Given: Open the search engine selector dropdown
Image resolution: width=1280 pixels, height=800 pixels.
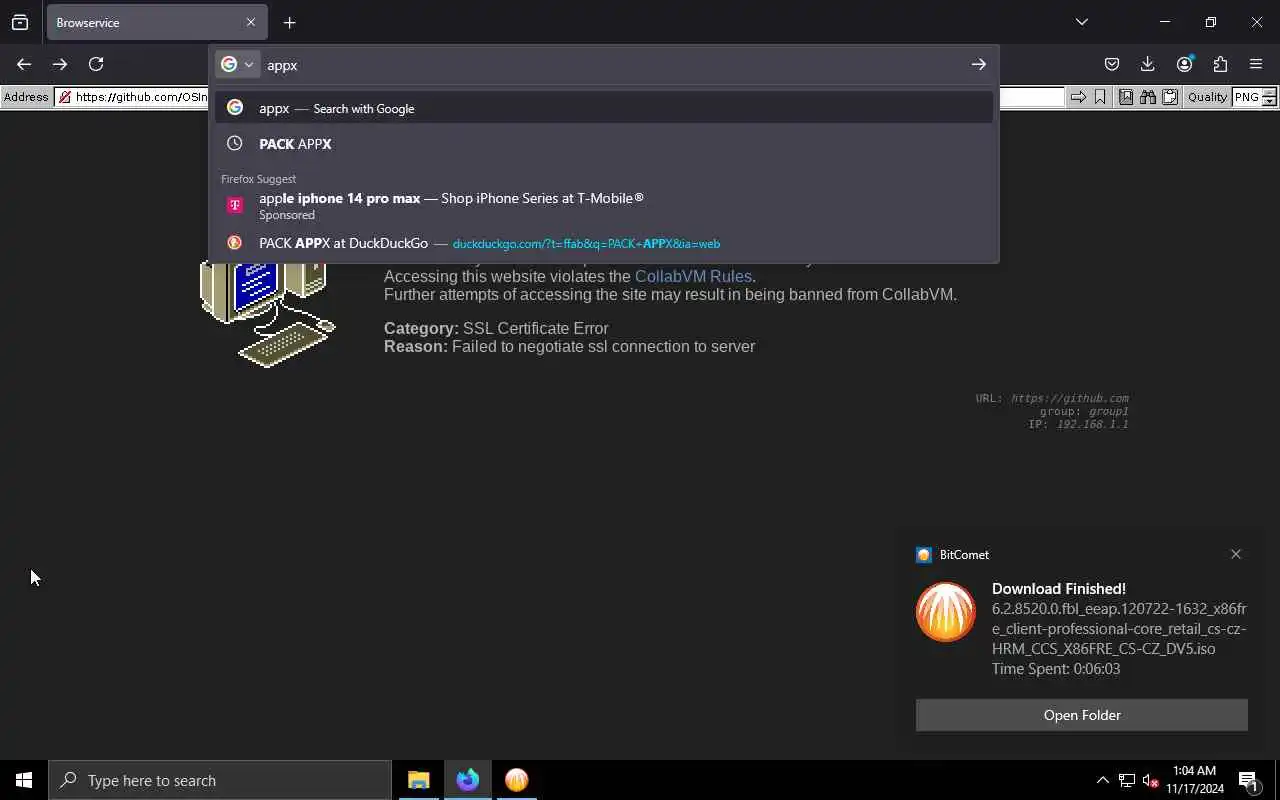Looking at the screenshot, I should 238,64.
